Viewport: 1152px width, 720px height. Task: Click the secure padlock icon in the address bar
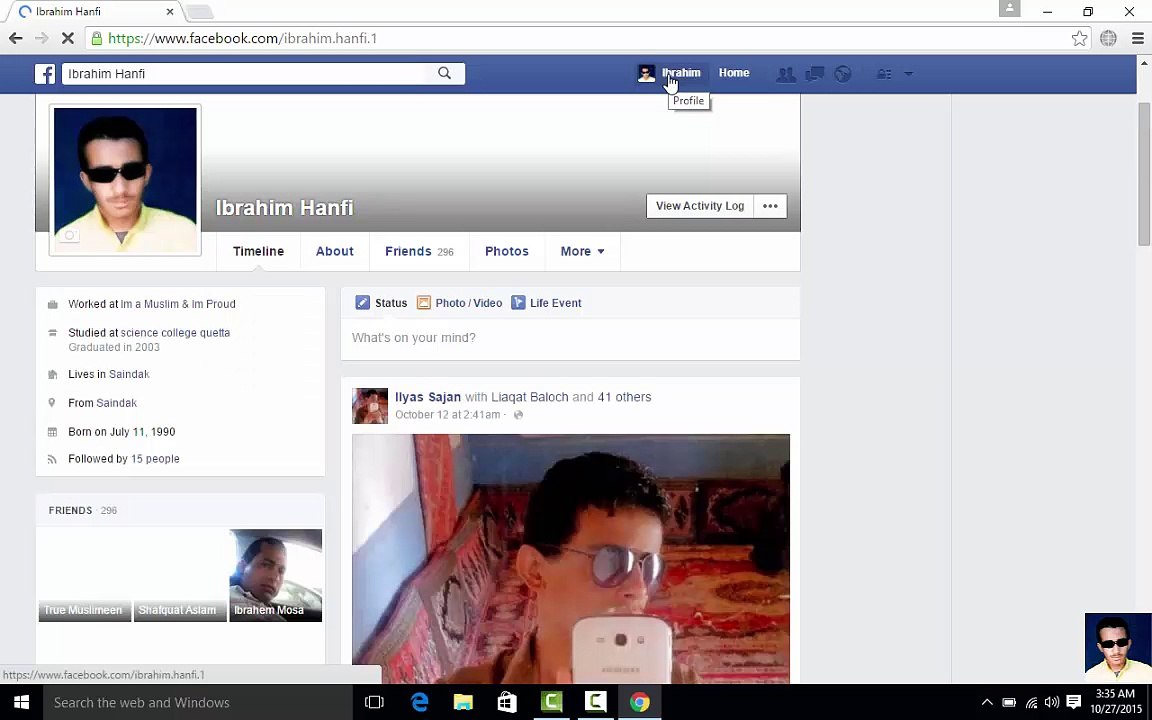97,38
